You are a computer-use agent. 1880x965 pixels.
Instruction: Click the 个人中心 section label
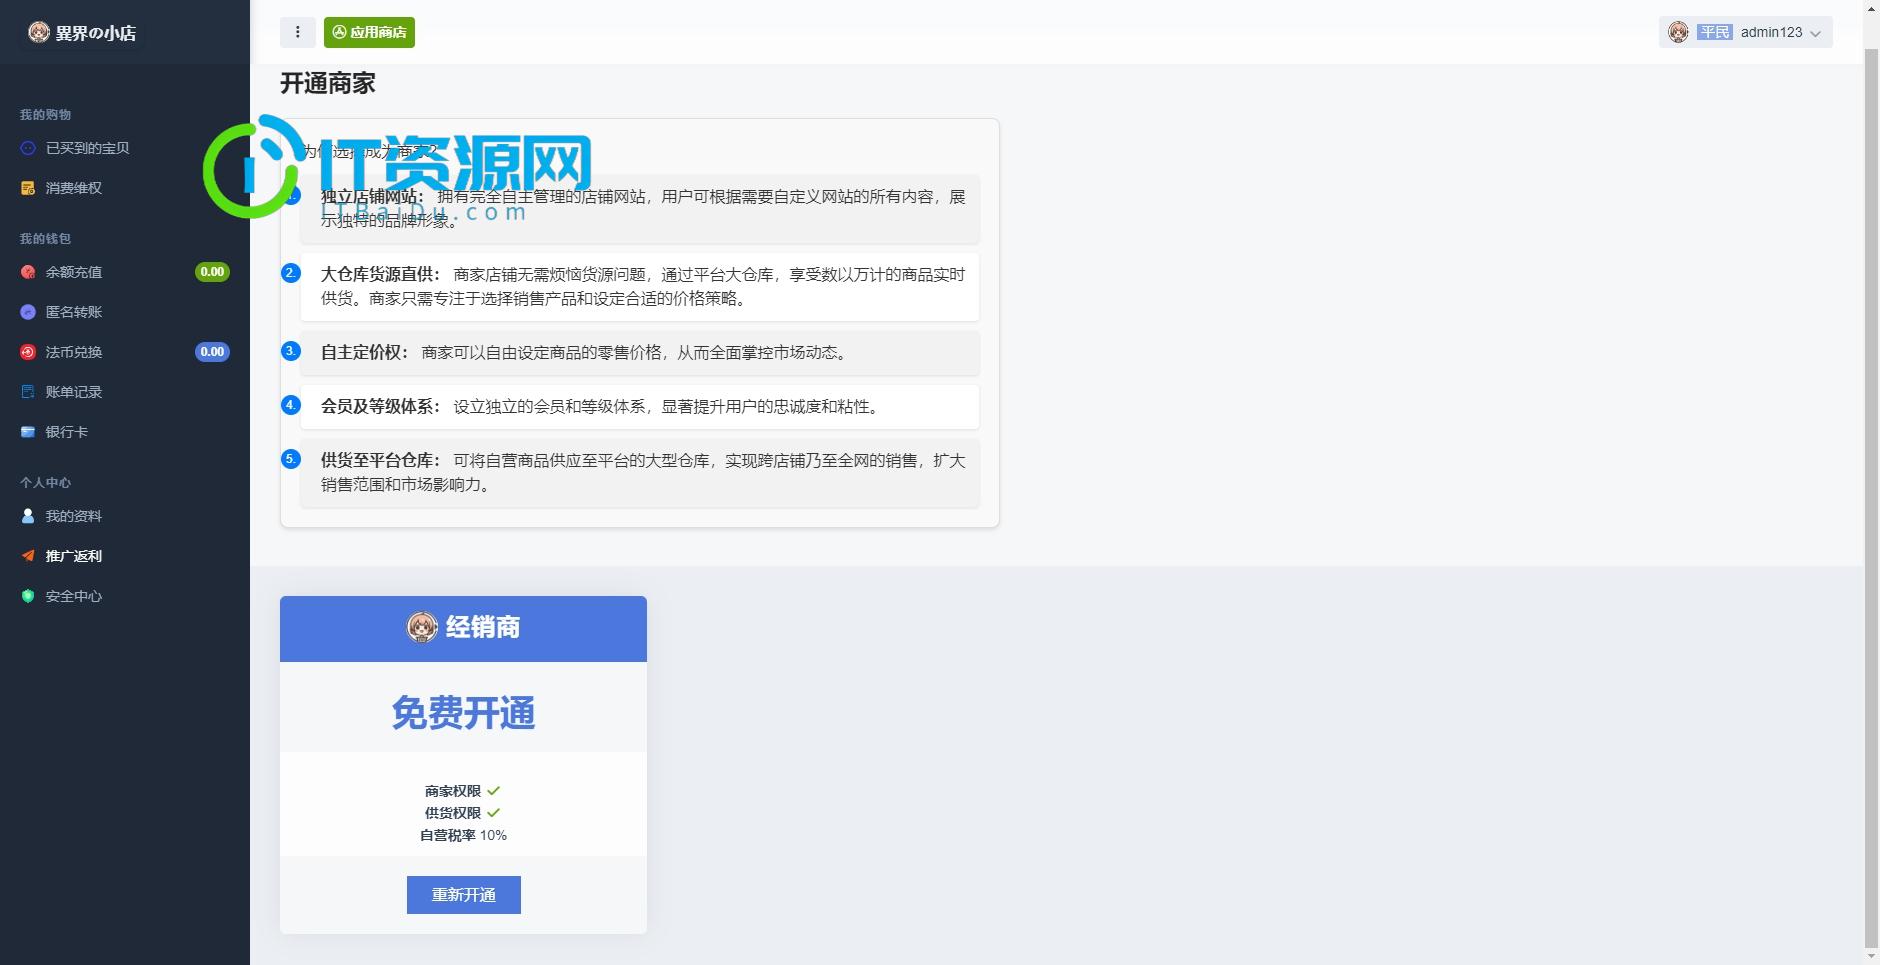(45, 483)
